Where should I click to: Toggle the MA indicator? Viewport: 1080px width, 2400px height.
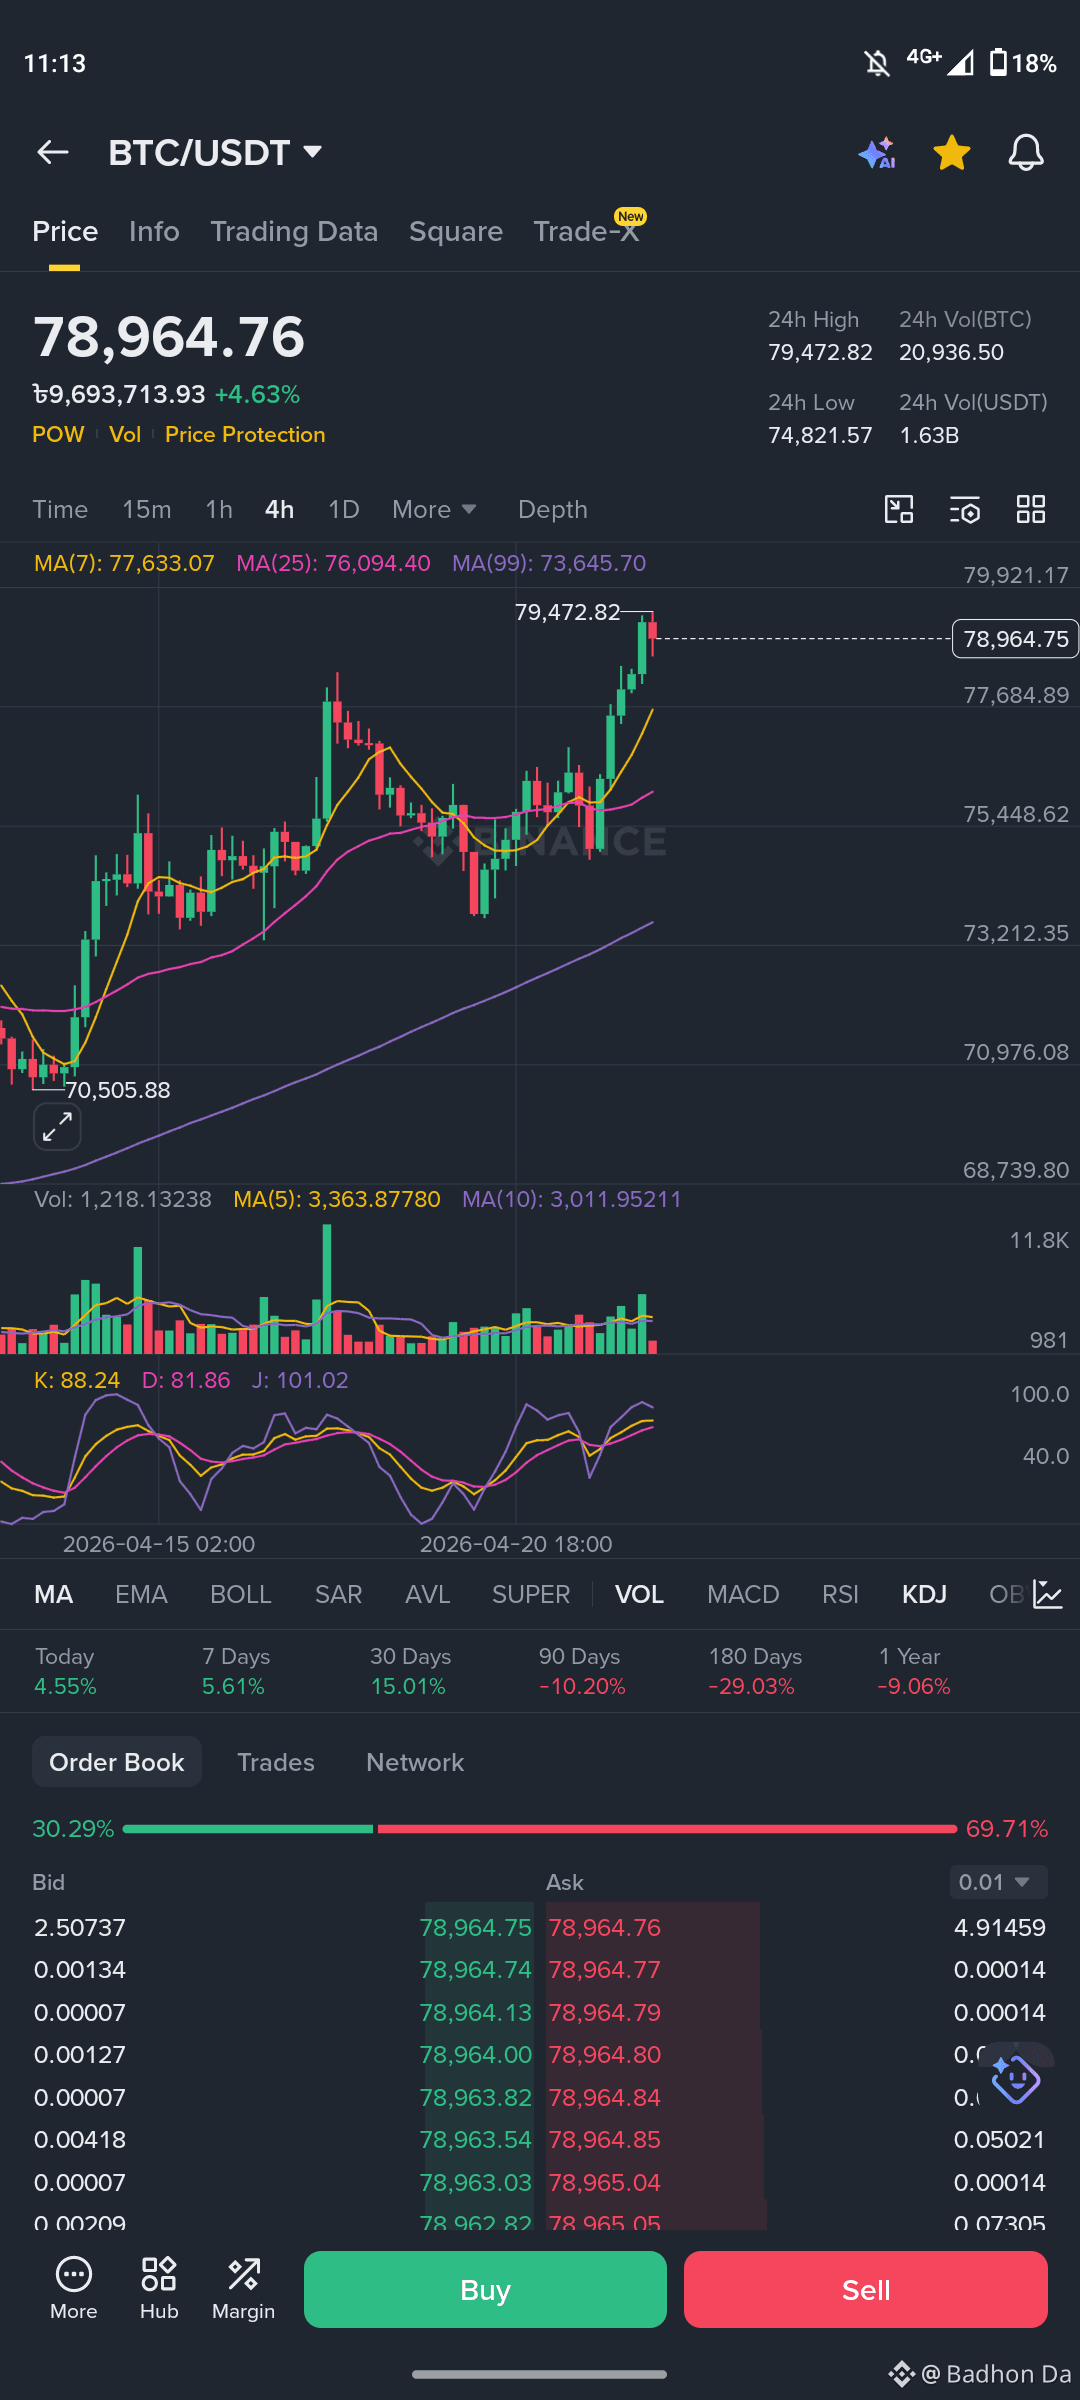click(54, 1594)
